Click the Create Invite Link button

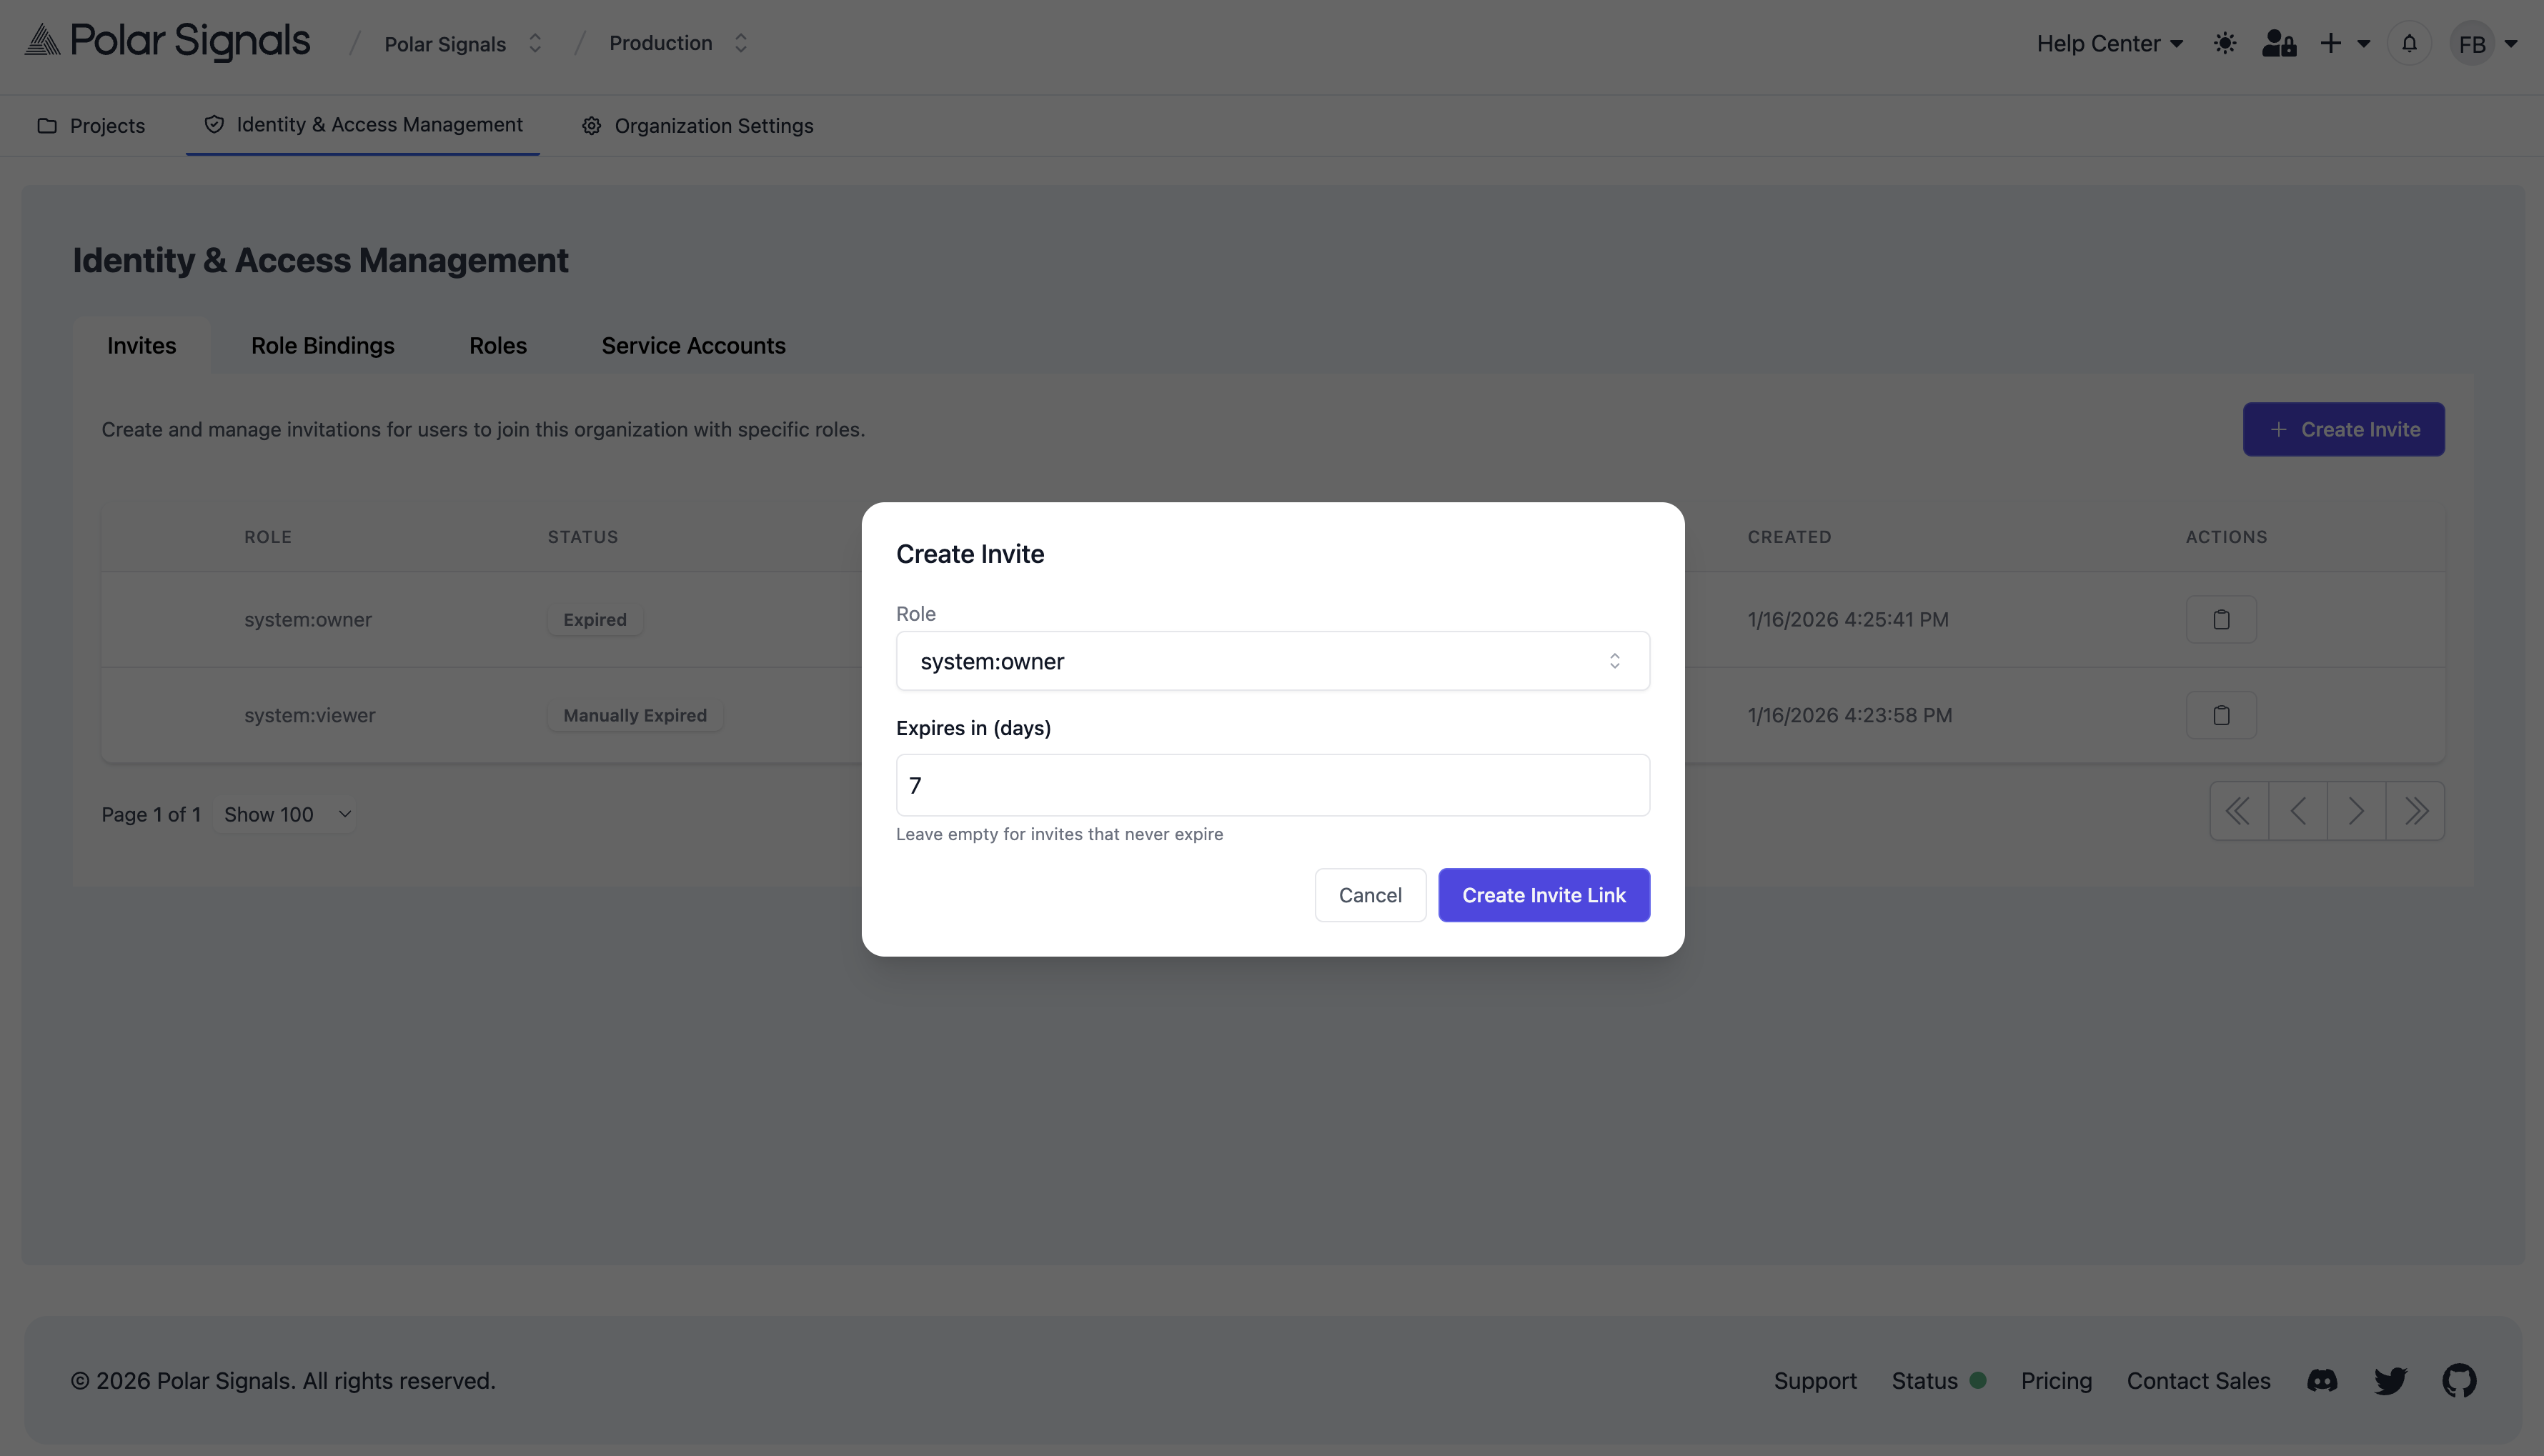[x=1543, y=895]
